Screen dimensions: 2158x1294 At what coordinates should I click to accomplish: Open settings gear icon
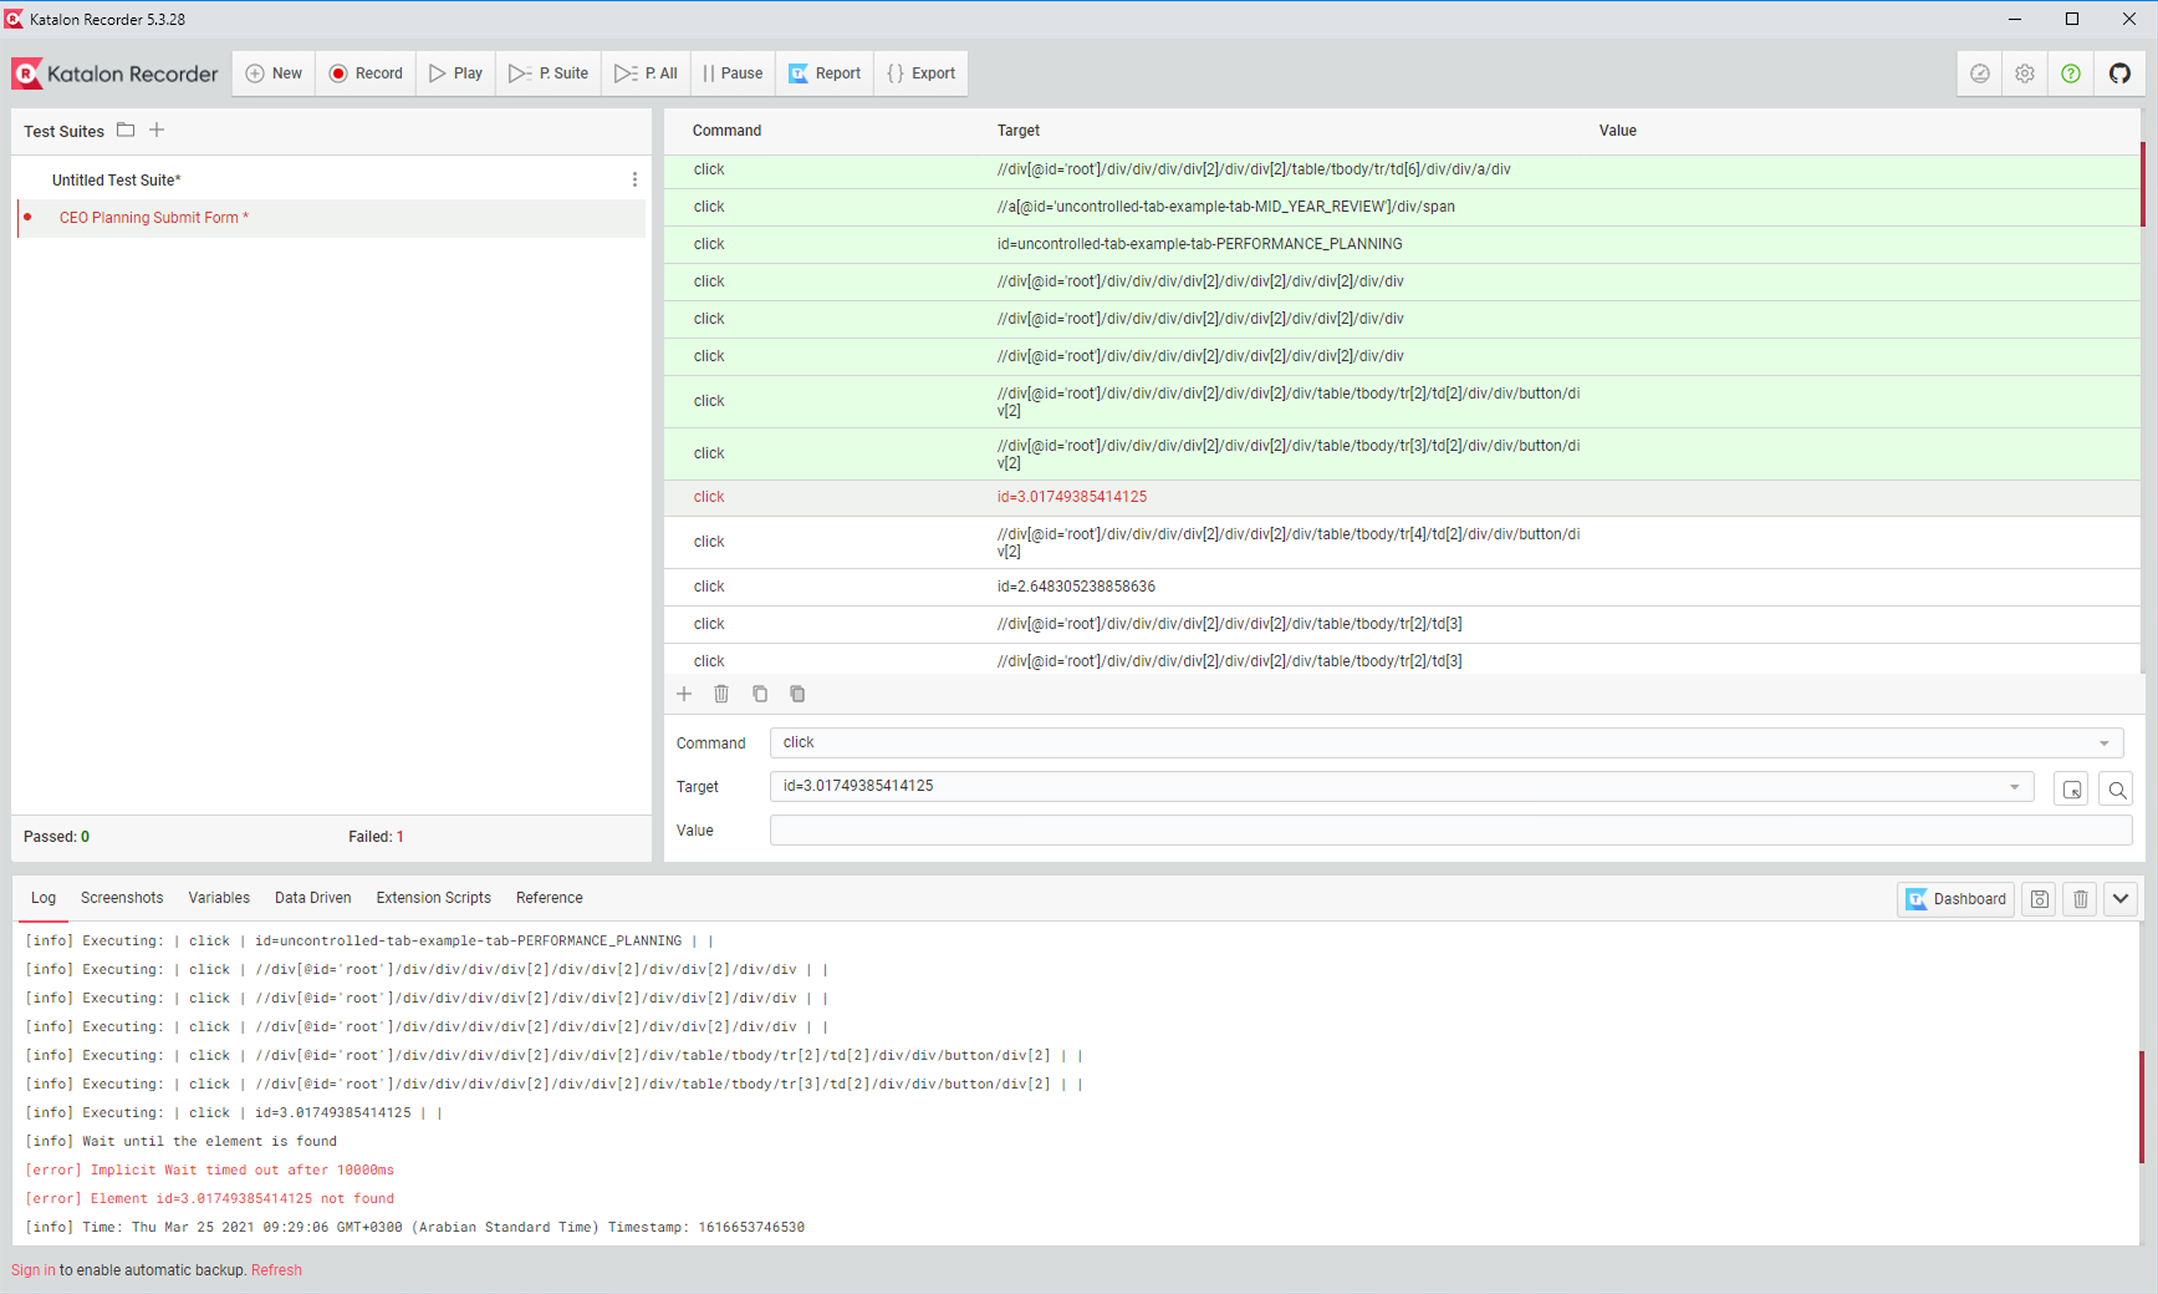tap(2025, 73)
